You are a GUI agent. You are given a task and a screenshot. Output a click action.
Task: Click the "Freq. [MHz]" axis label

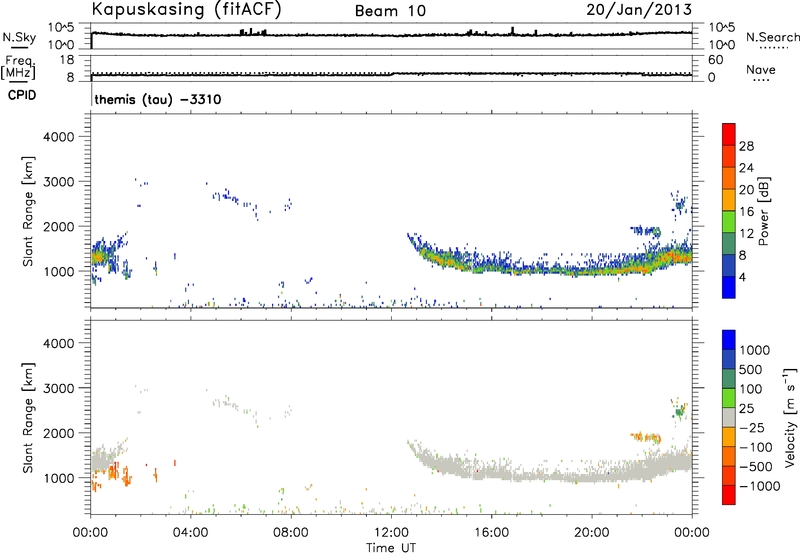tap(19, 68)
